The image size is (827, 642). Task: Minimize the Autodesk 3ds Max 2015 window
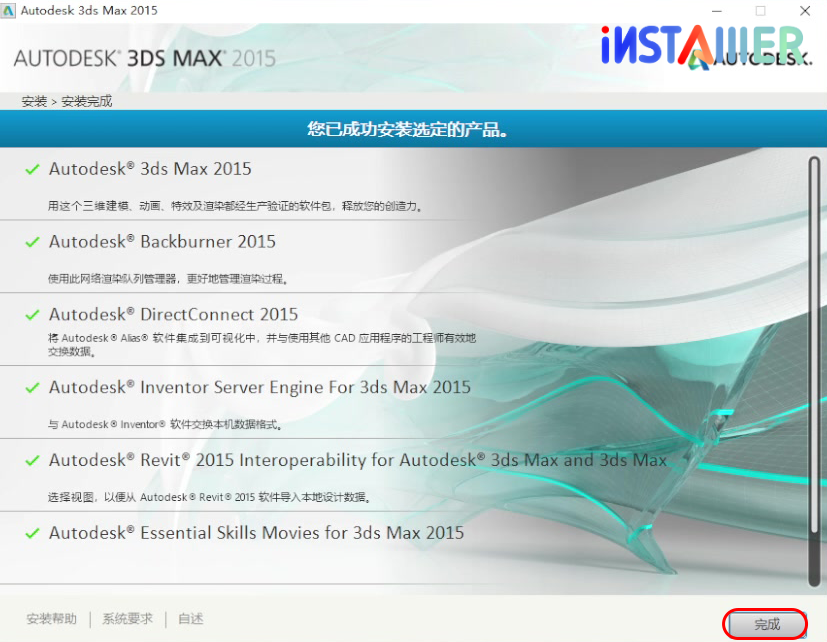point(717,11)
